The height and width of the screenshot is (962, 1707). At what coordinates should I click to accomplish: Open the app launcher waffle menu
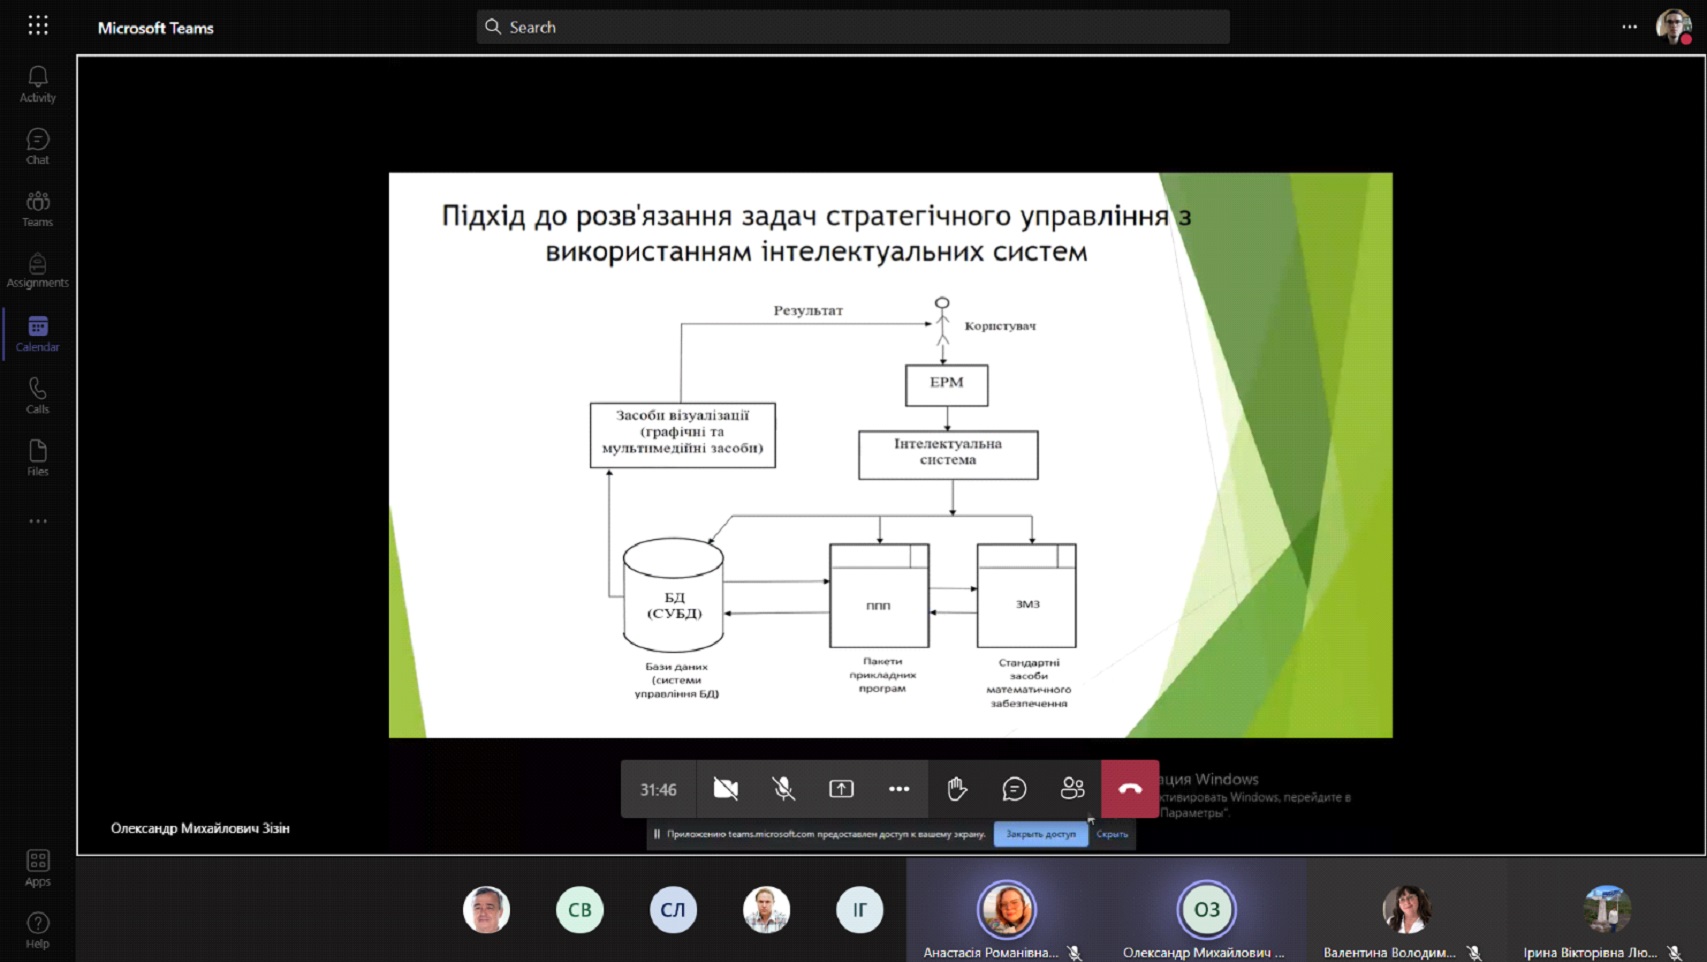[38, 26]
